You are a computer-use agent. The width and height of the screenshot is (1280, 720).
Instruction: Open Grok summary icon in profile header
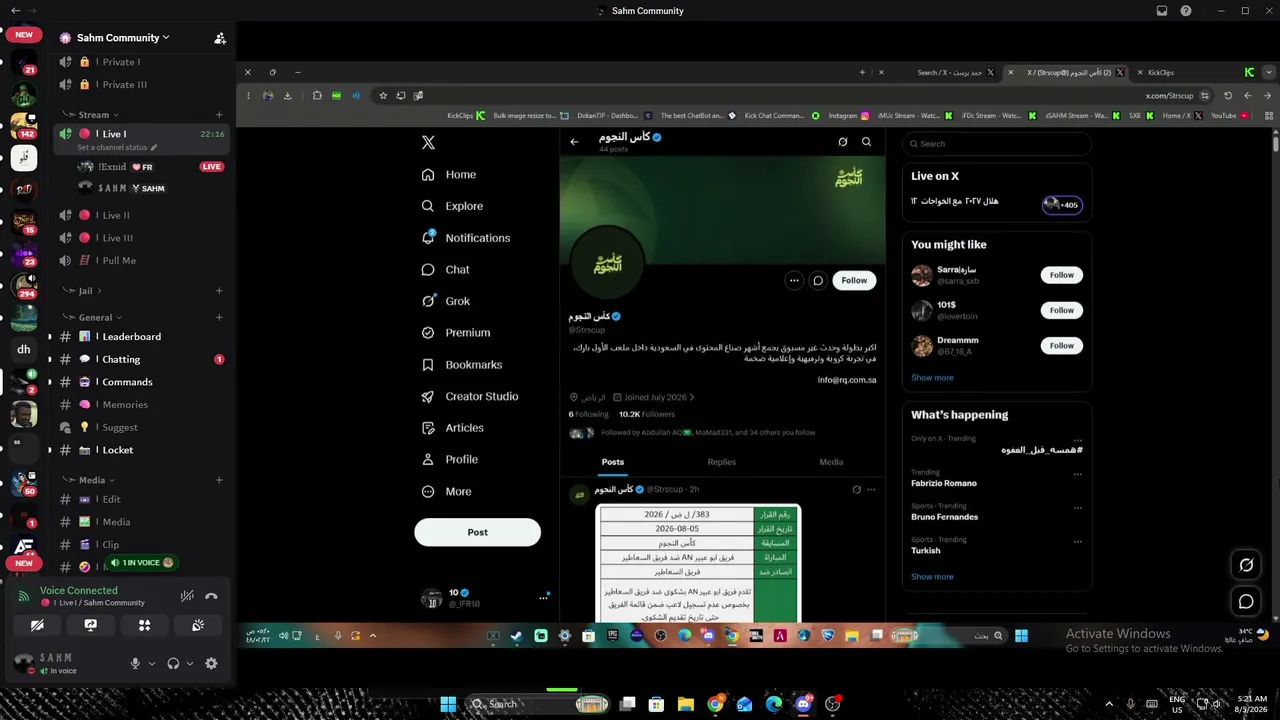843,142
